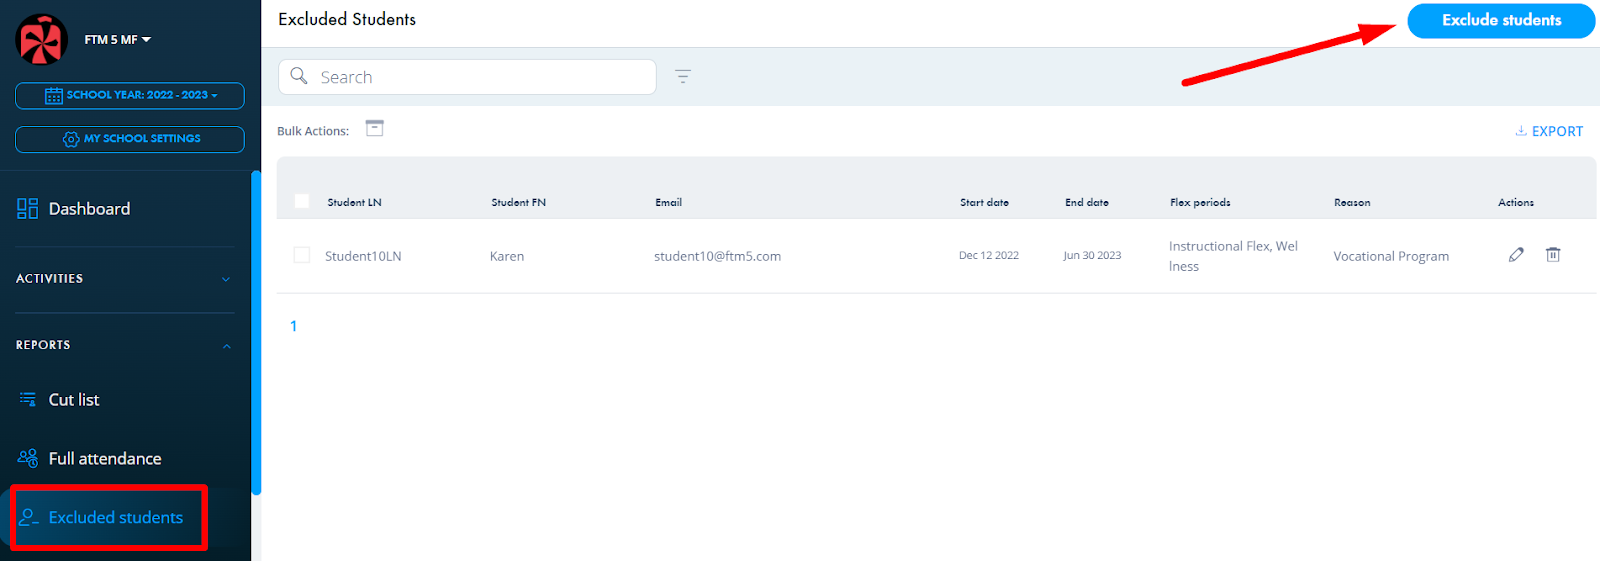Screen dimensions: 1600x561
Task: Click the Exclude students button
Action: click(1501, 21)
